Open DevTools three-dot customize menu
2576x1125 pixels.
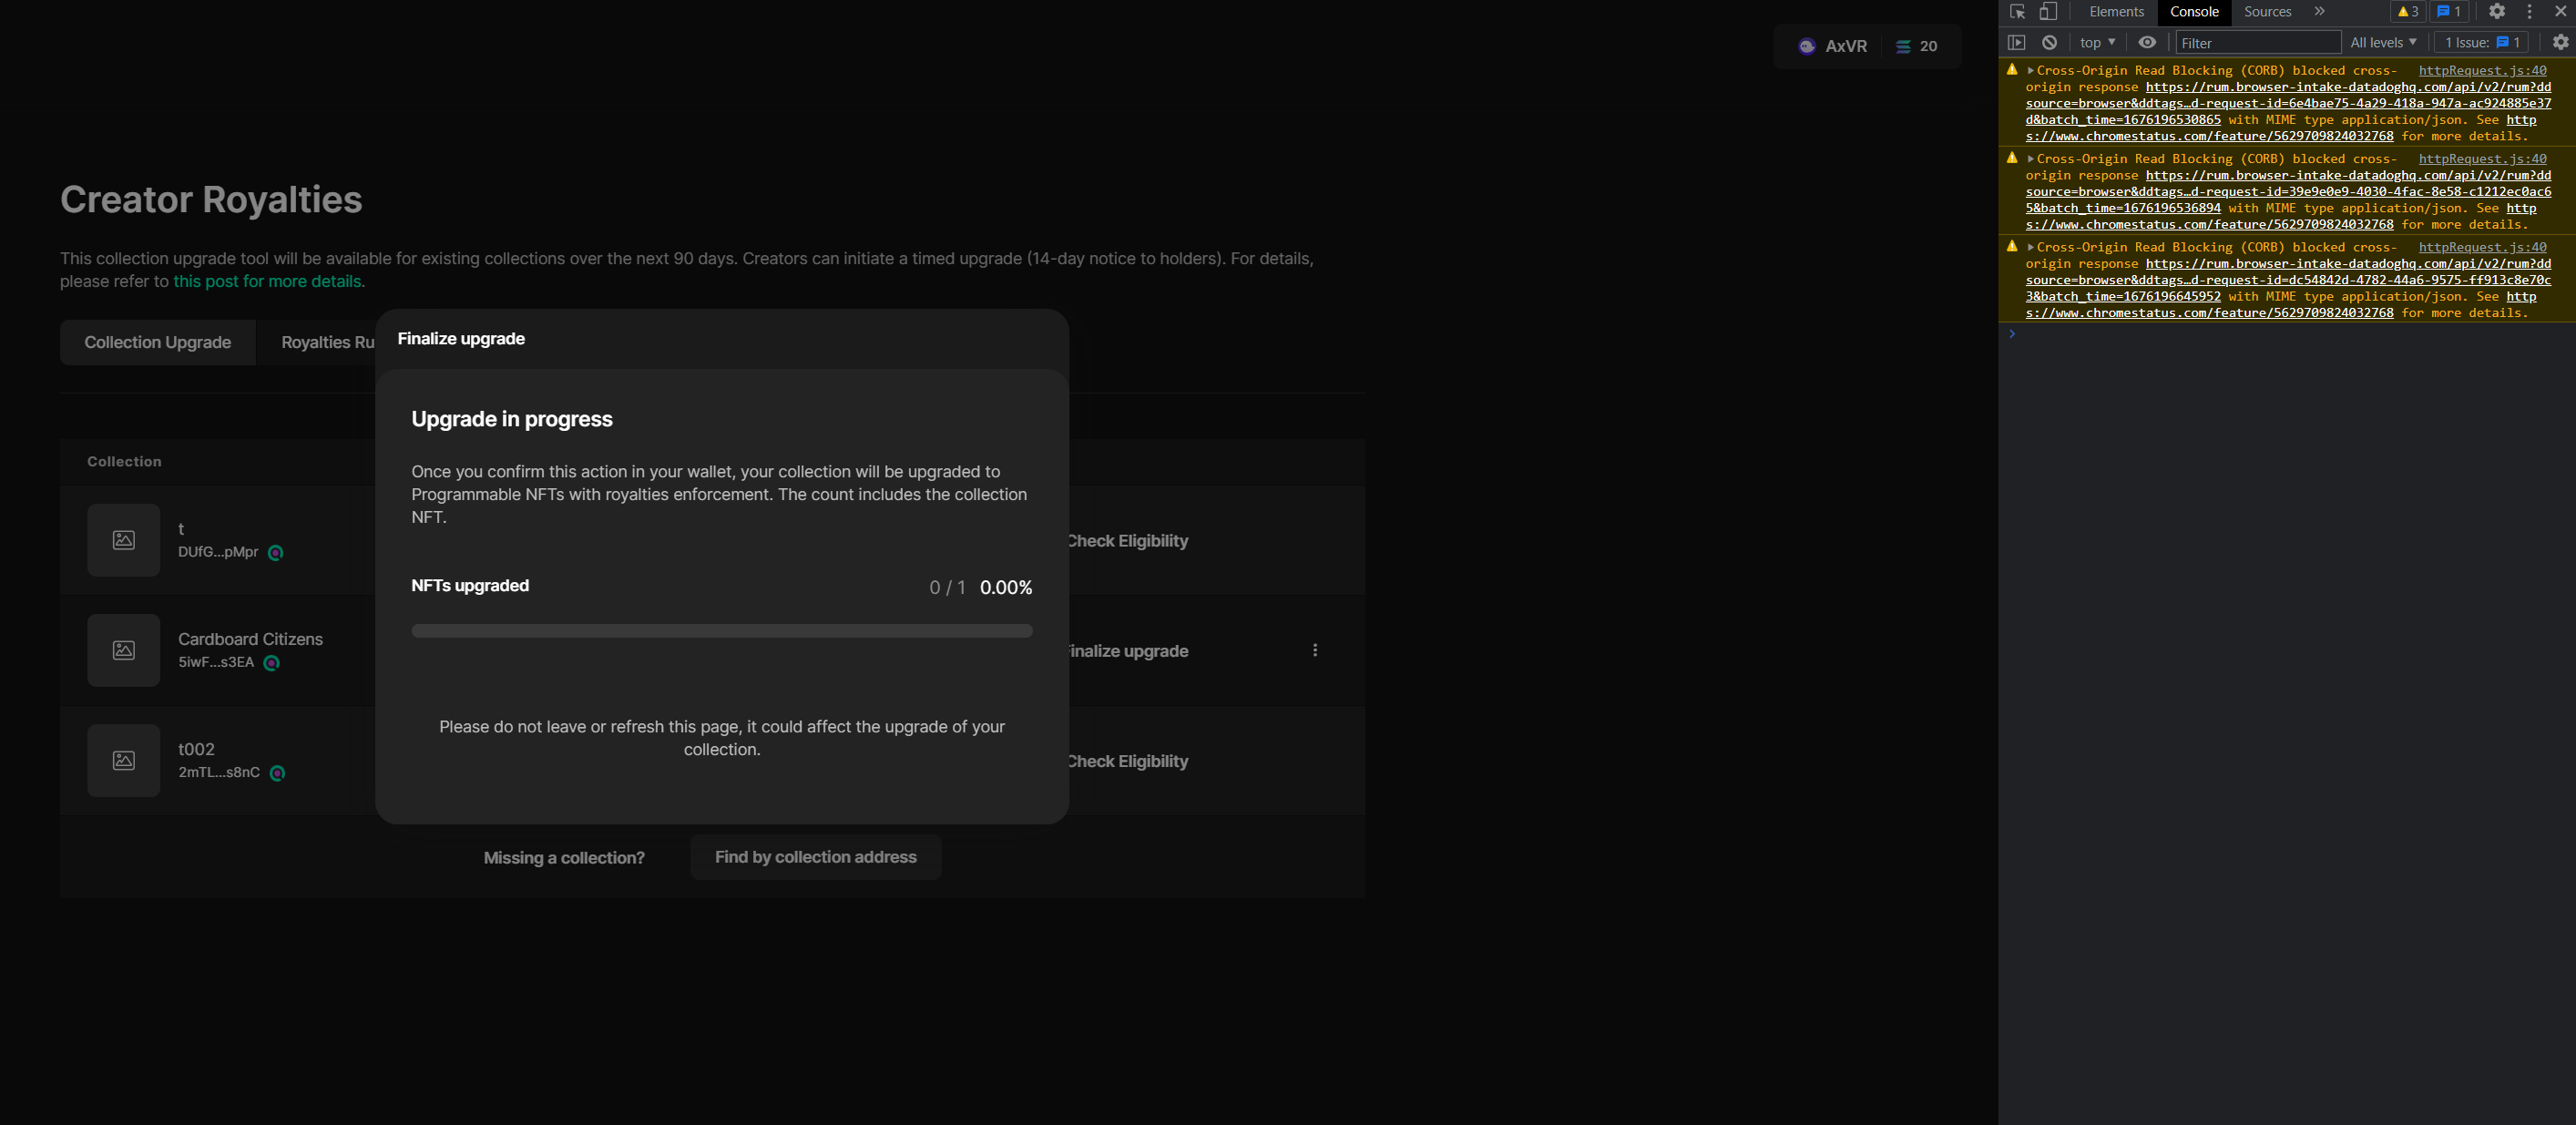[2529, 12]
